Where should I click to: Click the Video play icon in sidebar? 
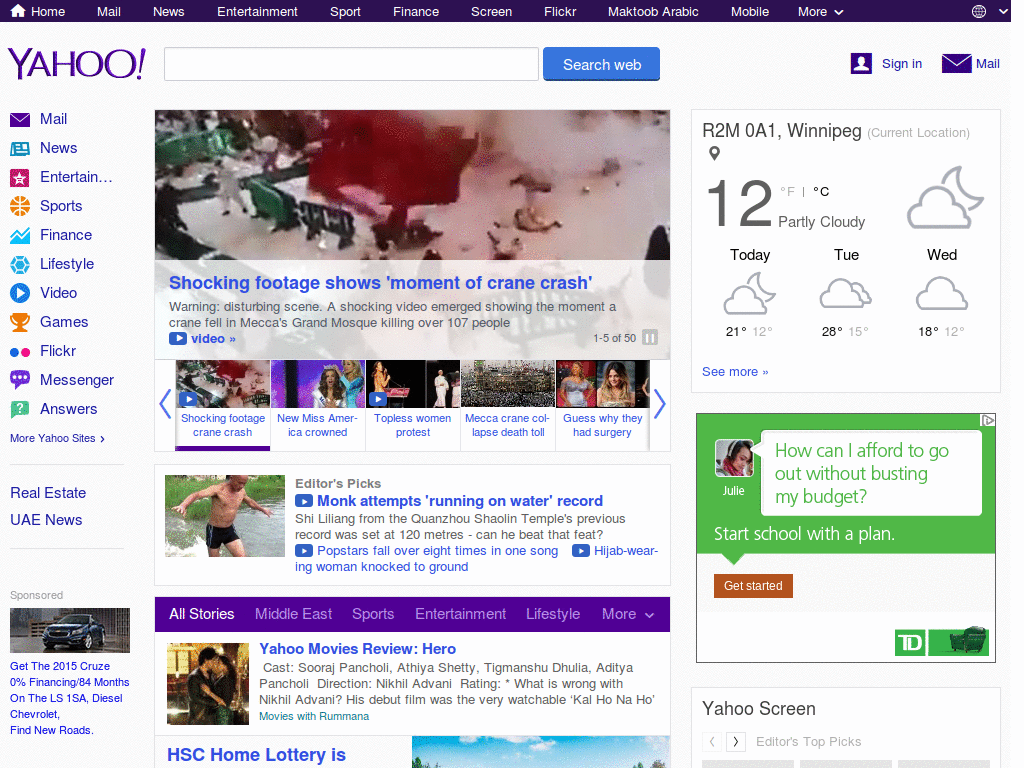(x=20, y=293)
